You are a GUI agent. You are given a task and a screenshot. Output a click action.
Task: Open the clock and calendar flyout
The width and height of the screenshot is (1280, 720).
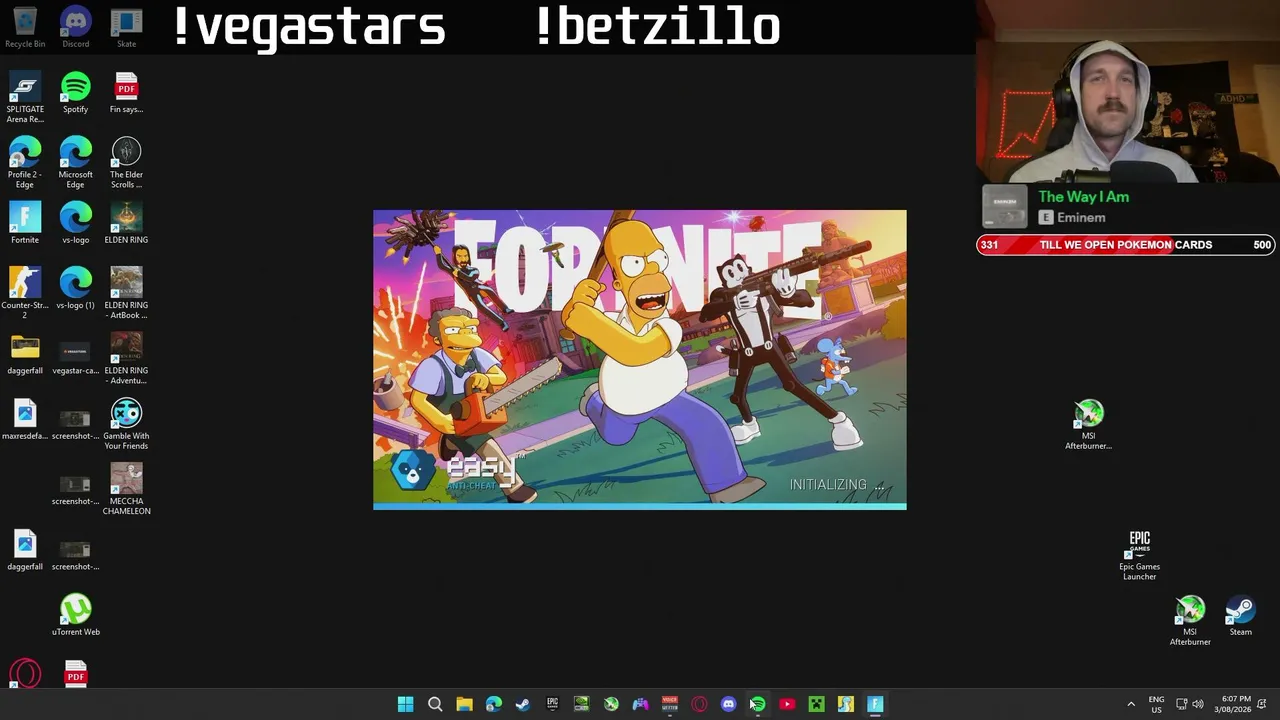[1232, 704]
